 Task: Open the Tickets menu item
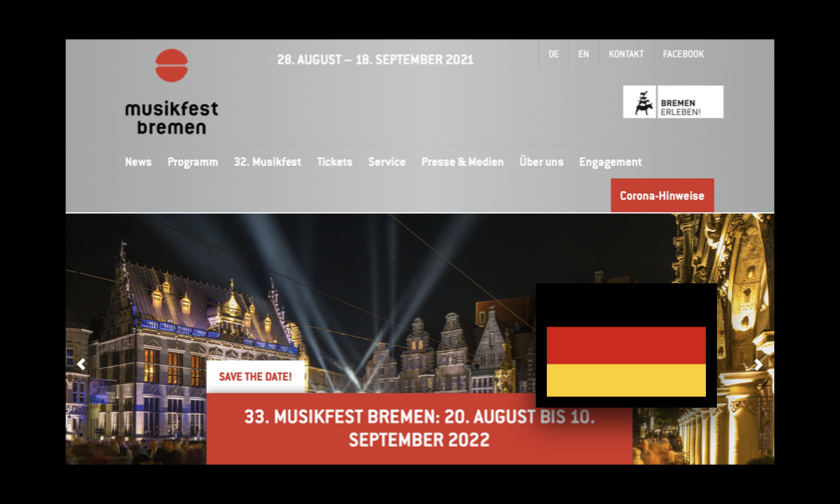334,162
